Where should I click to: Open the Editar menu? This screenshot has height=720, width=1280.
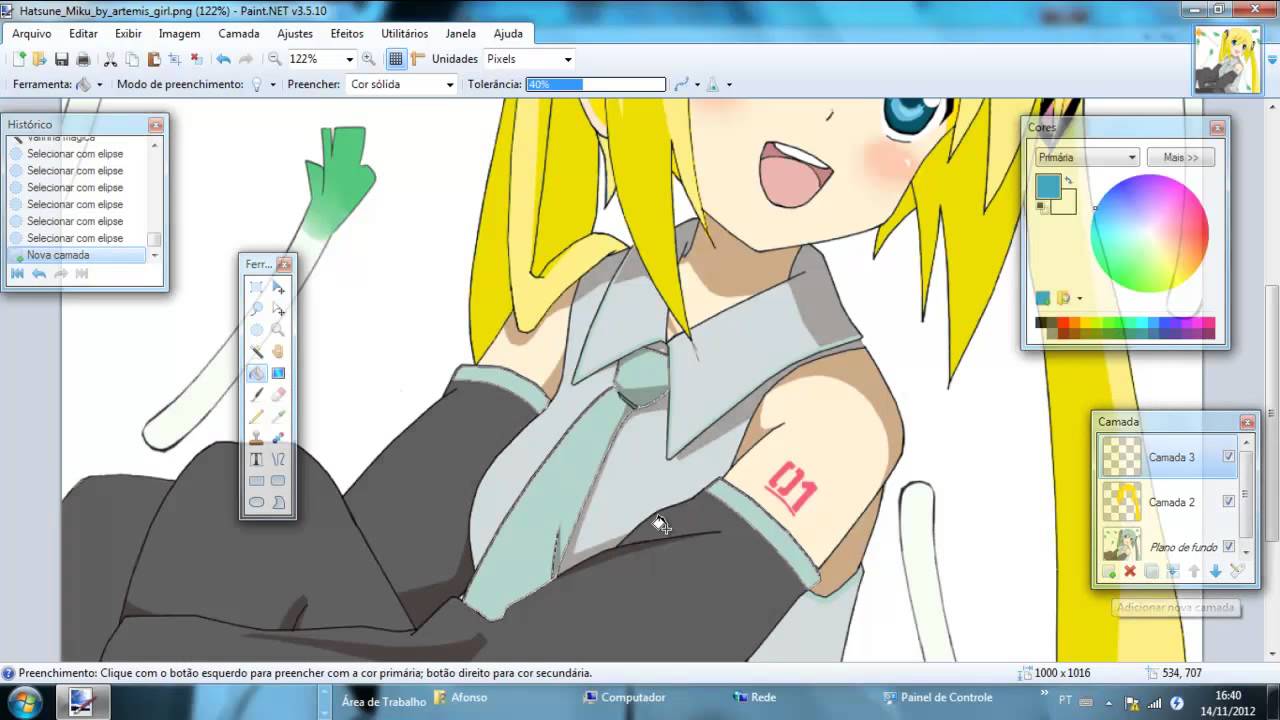coord(83,33)
